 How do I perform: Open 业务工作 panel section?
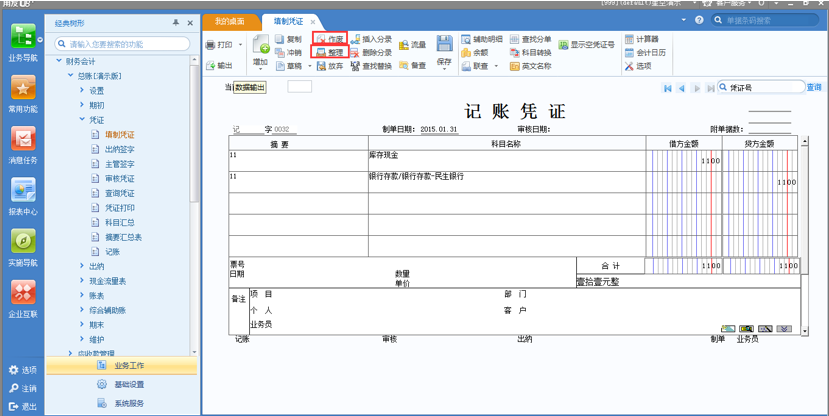pos(122,365)
